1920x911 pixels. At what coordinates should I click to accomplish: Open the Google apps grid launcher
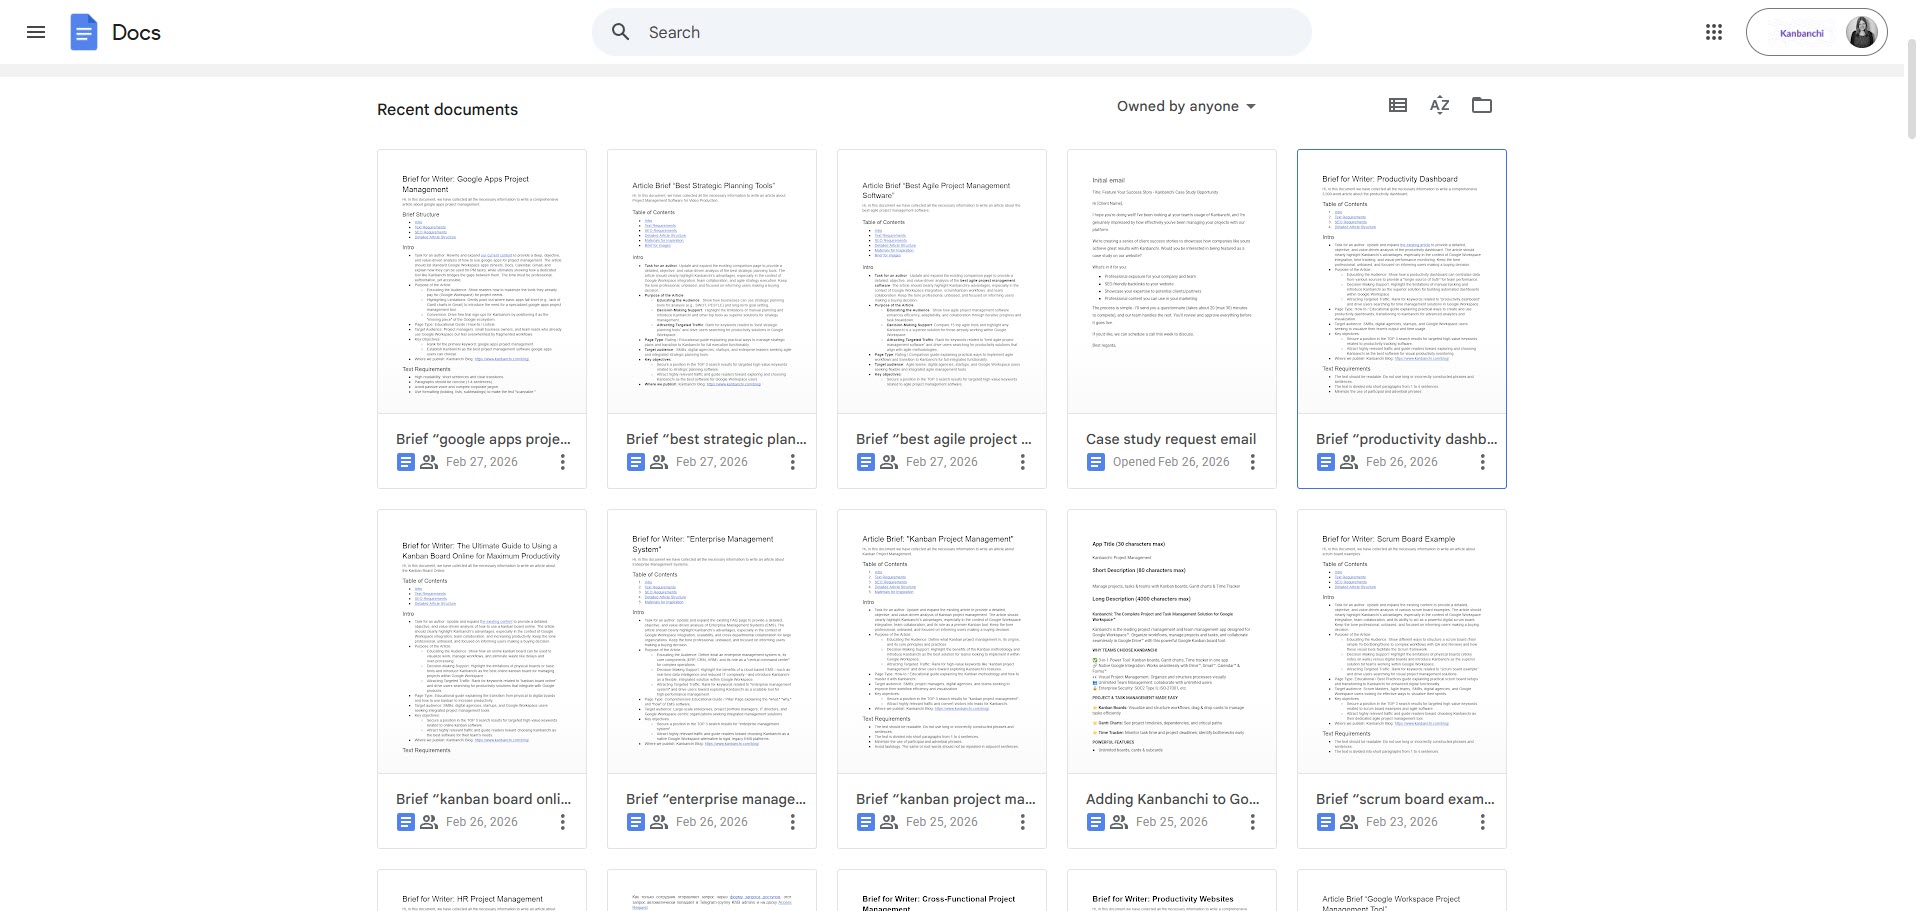(x=1714, y=32)
